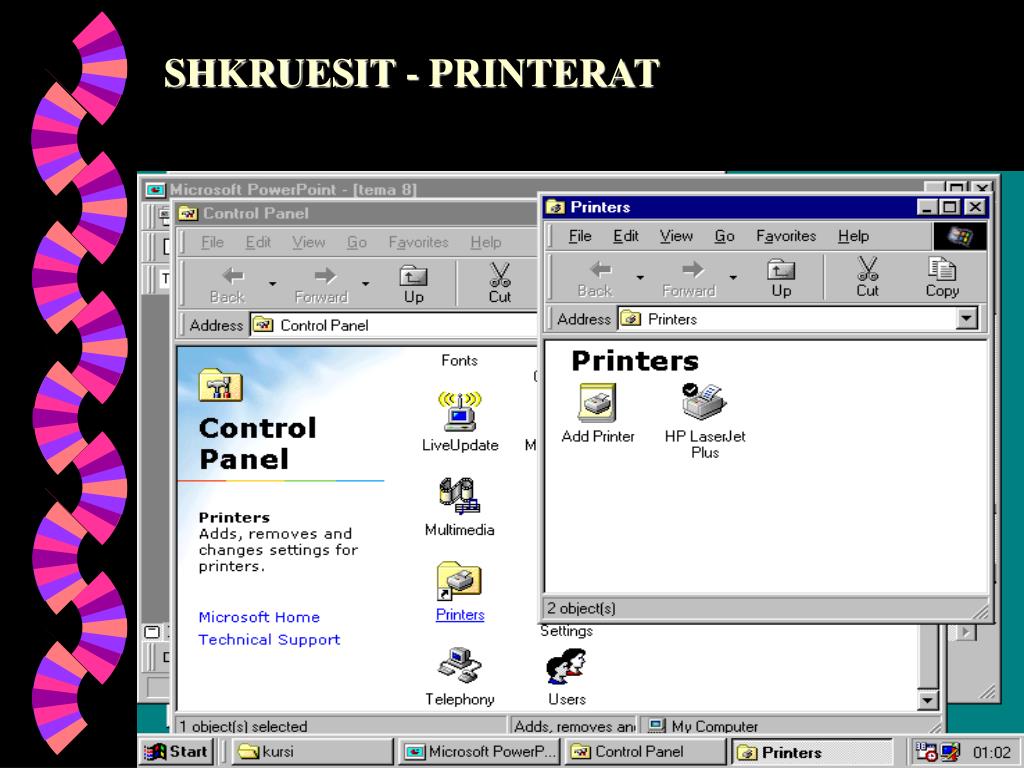Screen dimensions: 1024x768
Task: Open File menu in Printers window
Action: 580,236
